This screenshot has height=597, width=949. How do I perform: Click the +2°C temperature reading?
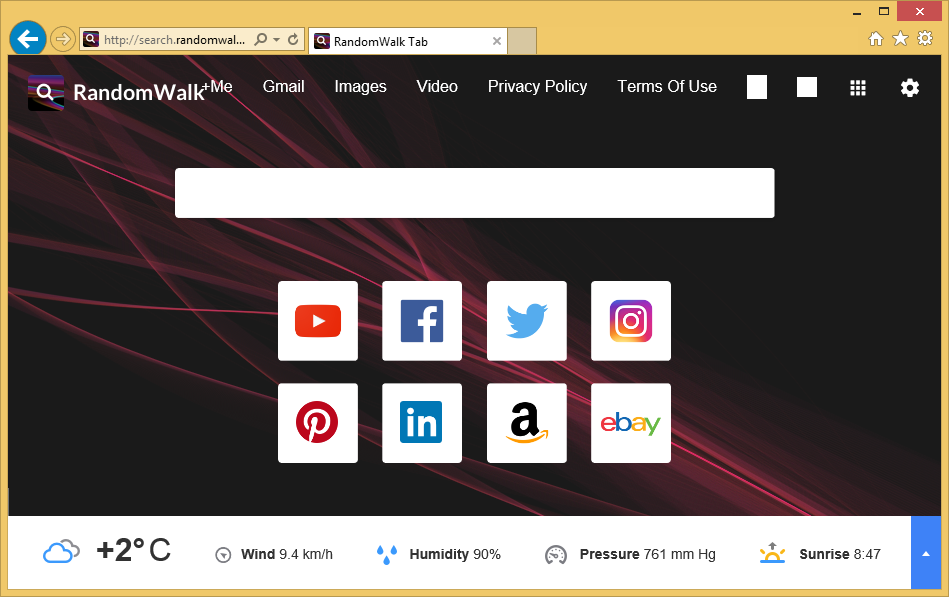[x=134, y=550]
